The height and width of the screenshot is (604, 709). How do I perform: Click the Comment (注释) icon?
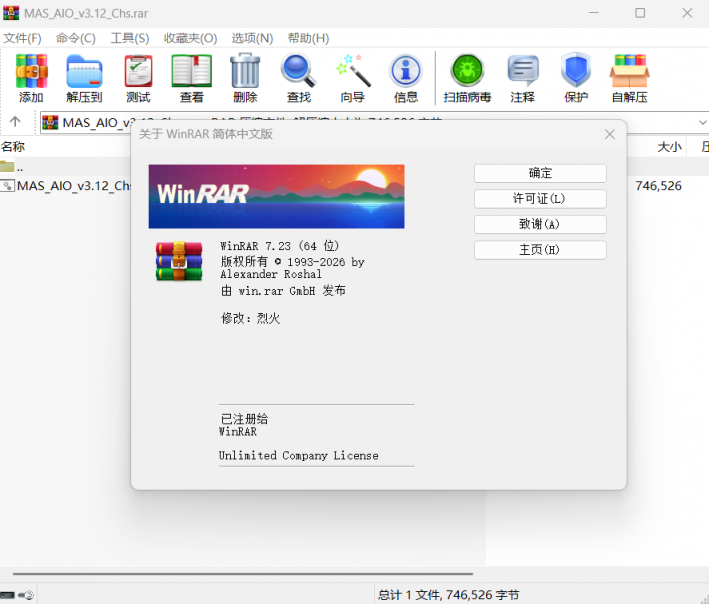tap(523, 78)
